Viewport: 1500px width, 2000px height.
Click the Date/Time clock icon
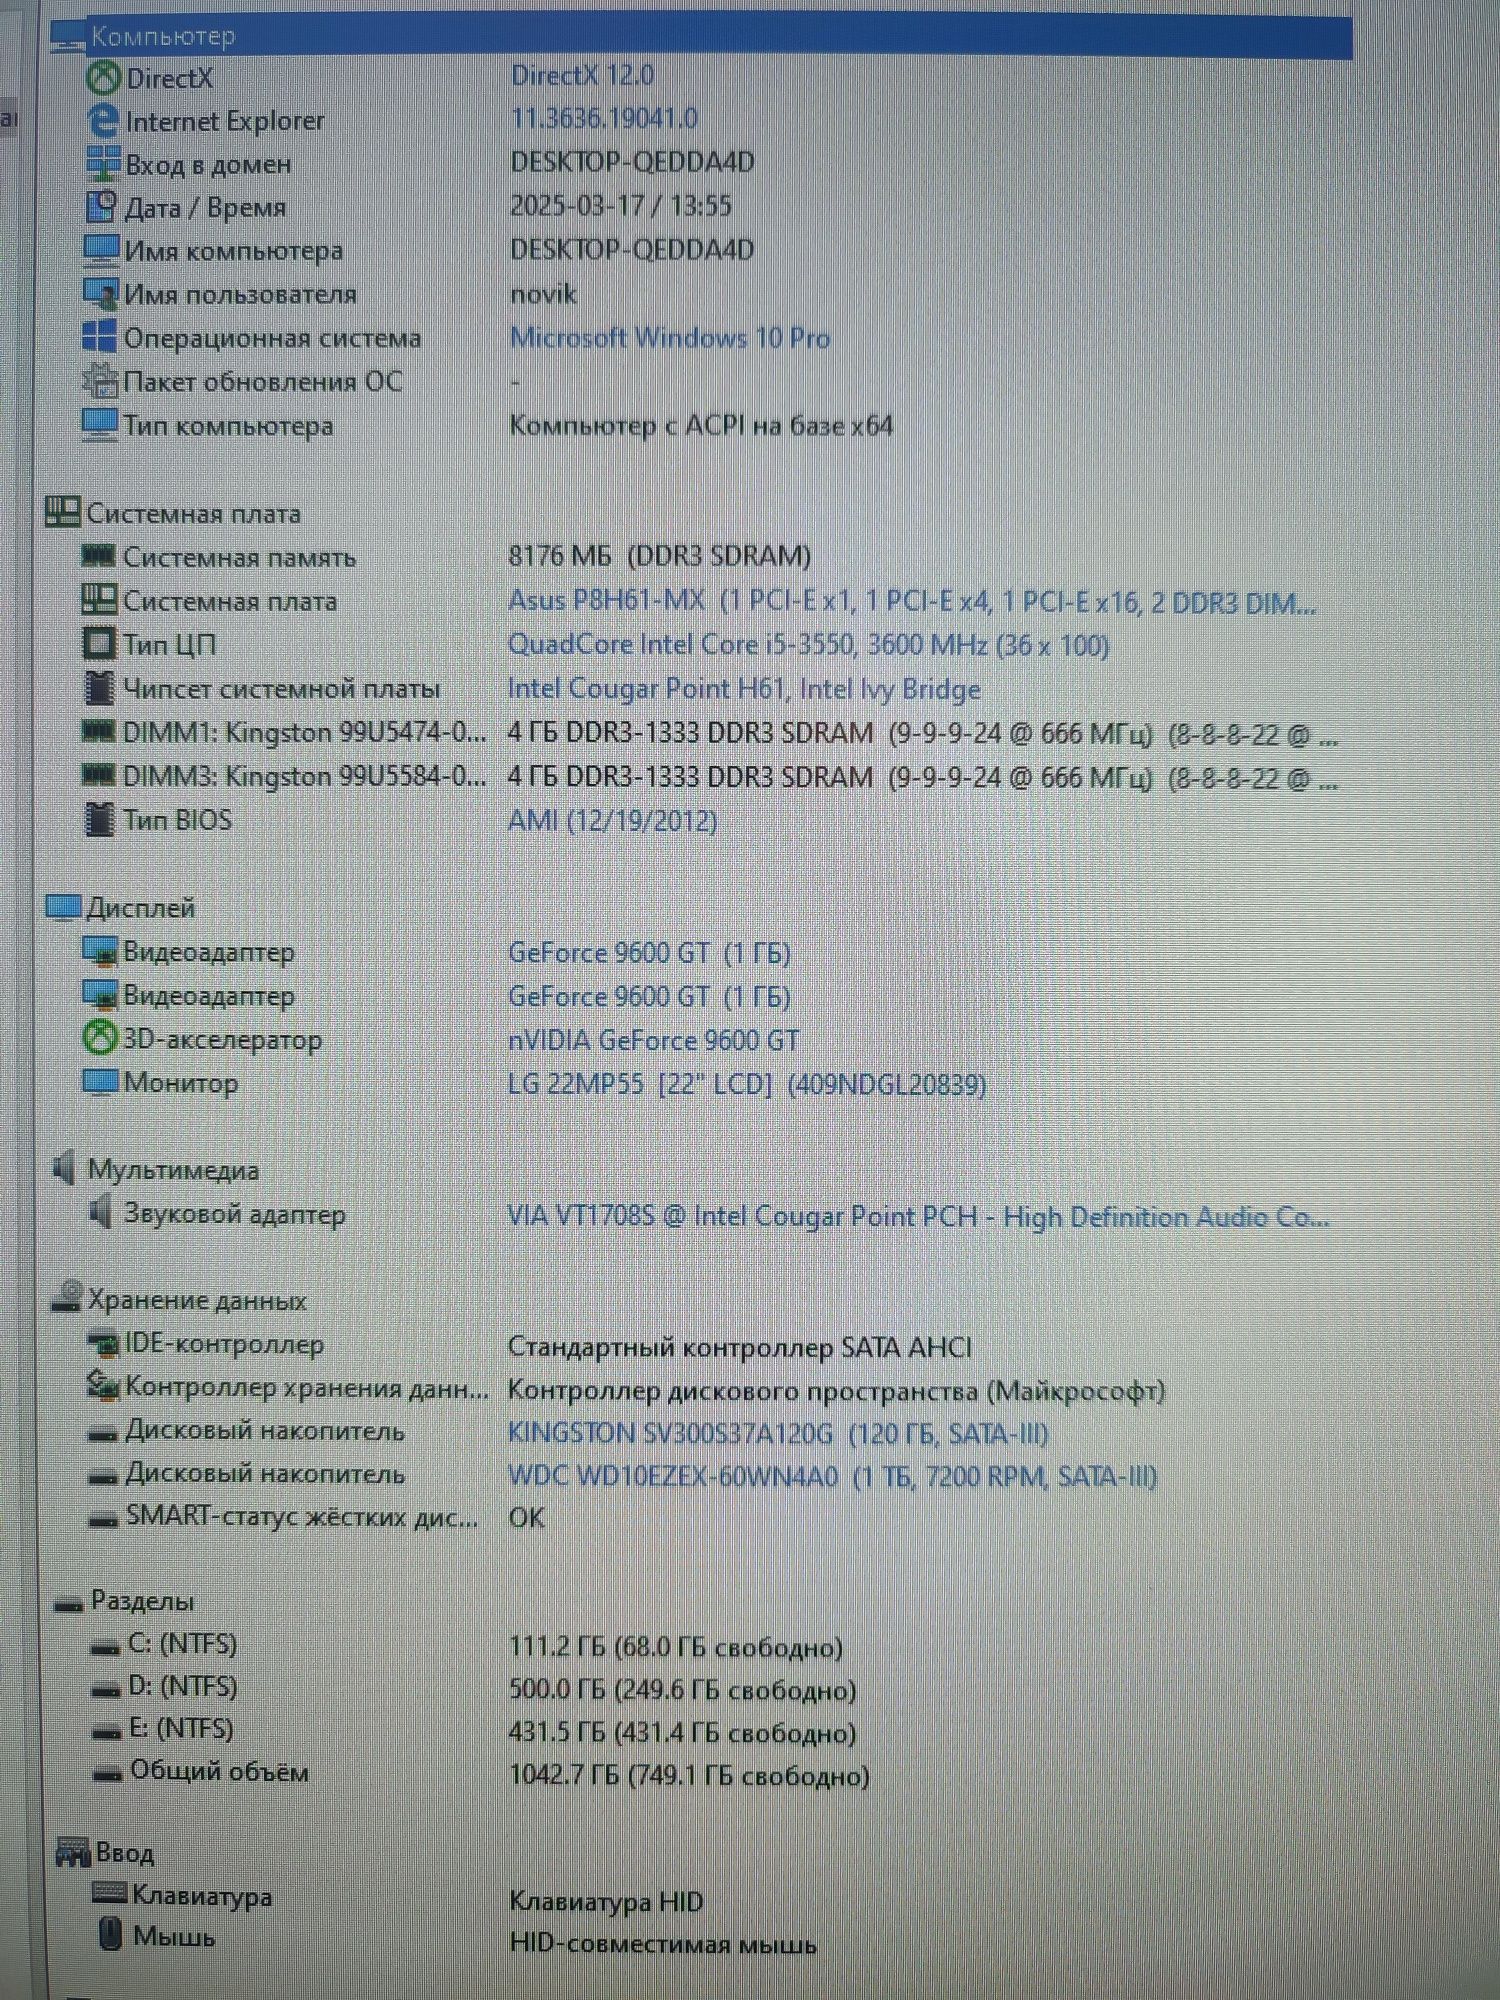pos(101,207)
